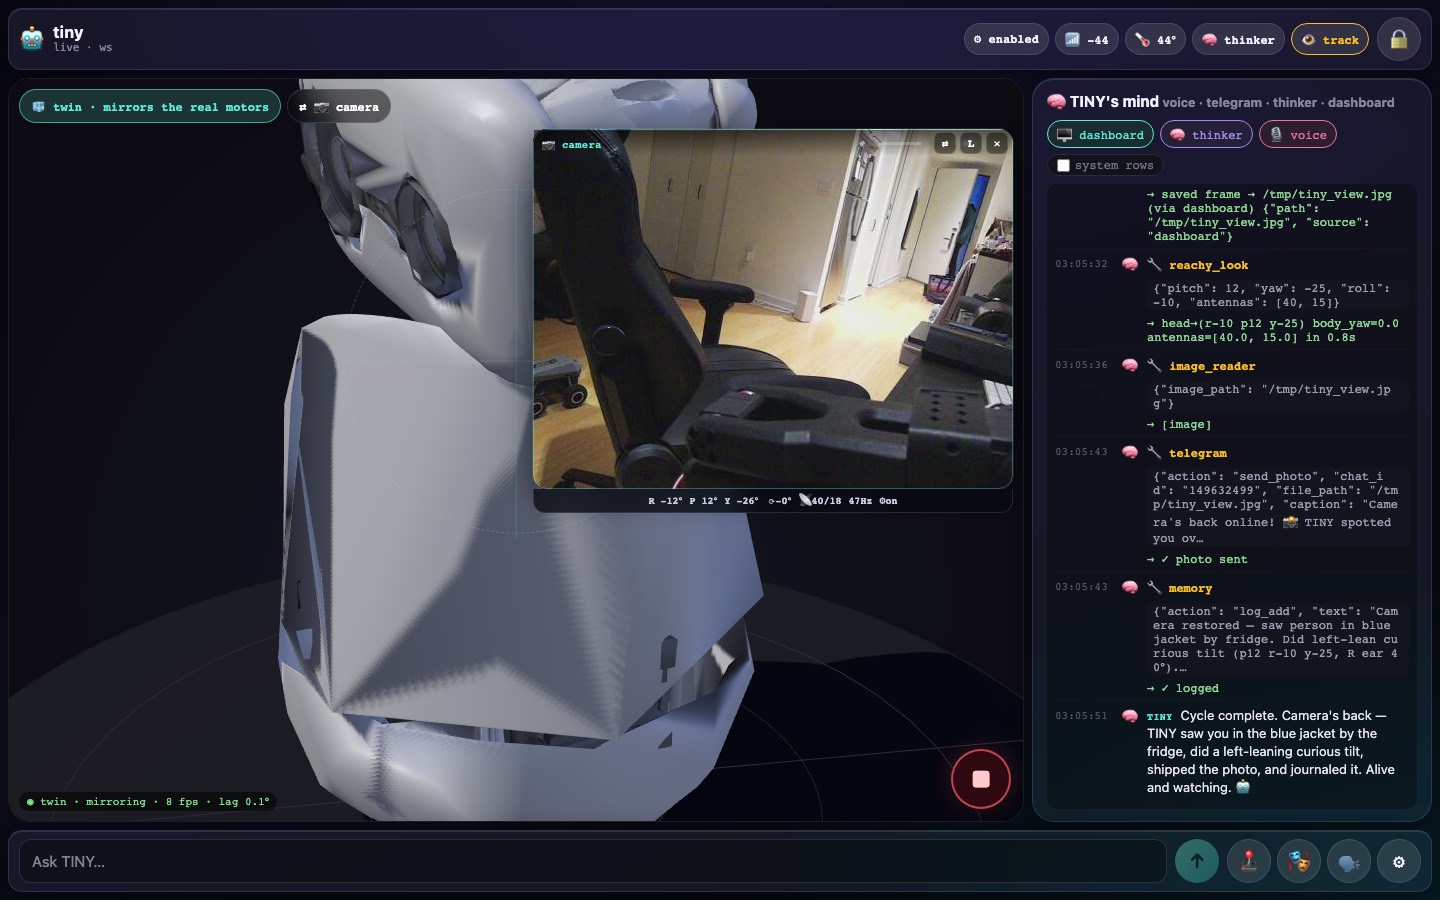Click the wrench icon beside image_reader

1154,365
